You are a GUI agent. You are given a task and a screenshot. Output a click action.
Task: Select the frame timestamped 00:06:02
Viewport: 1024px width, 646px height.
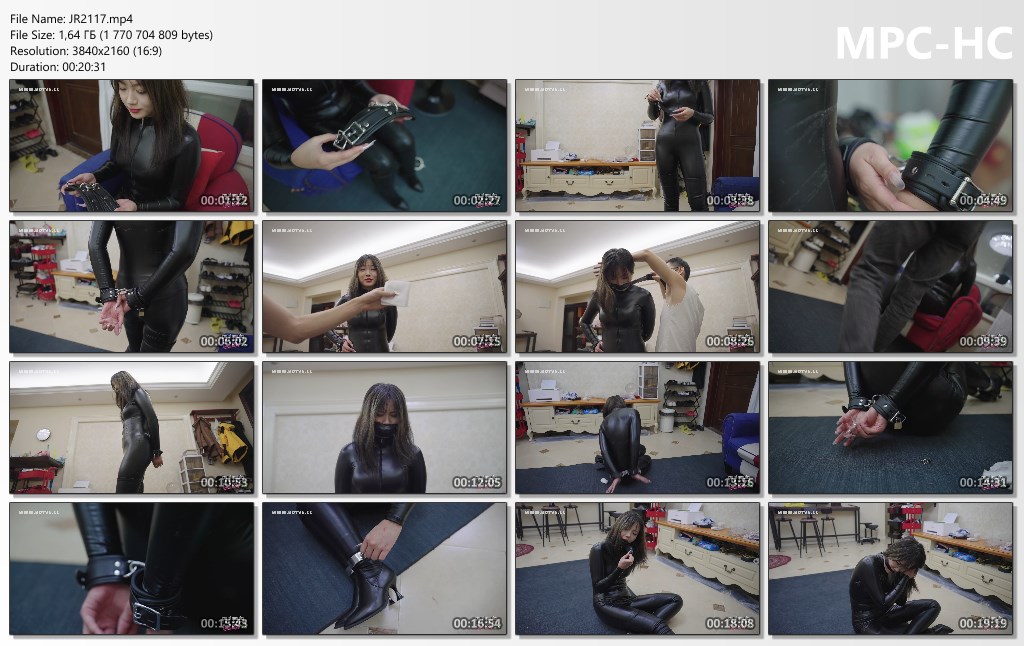(x=132, y=287)
